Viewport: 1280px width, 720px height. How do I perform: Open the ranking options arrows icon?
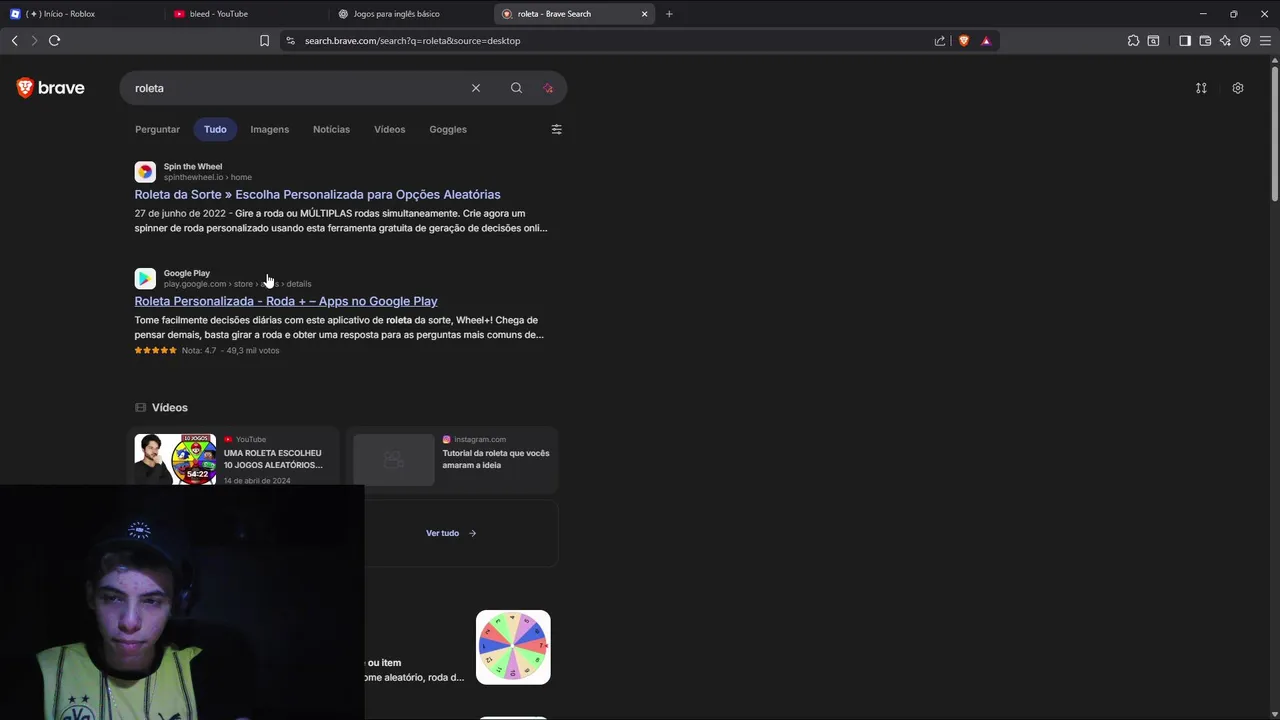click(x=1201, y=88)
